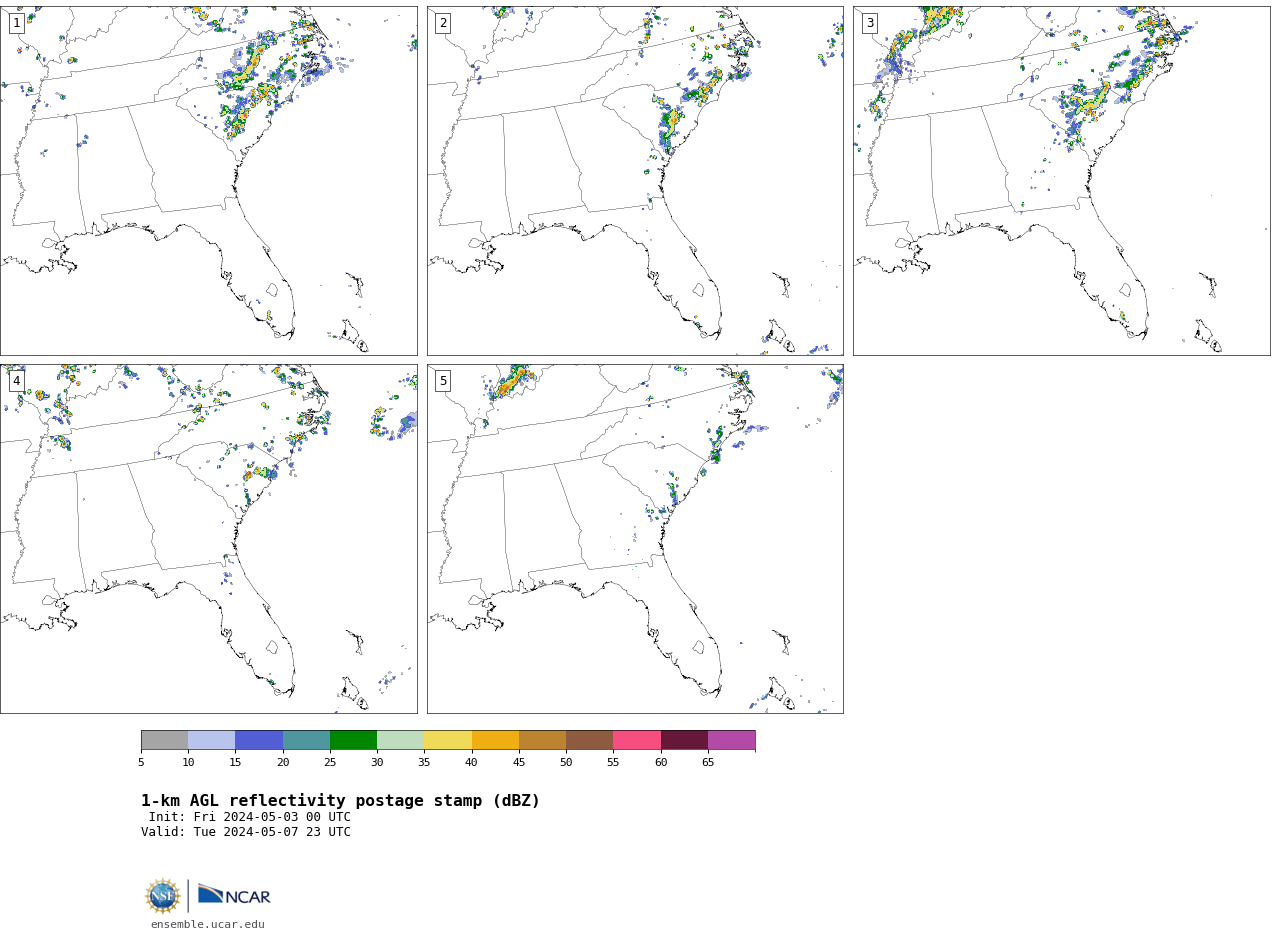The image size is (1280, 936).
Task: Click the member number 4 label box
Action: 16,381
